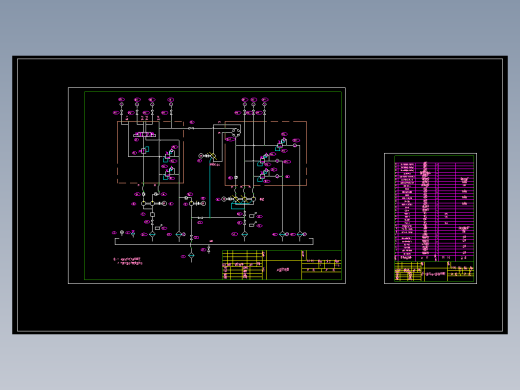Click the lowest diamond filter symbol below the tank line
This screenshot has height=390, width=520.
click(x=191, y=256)
